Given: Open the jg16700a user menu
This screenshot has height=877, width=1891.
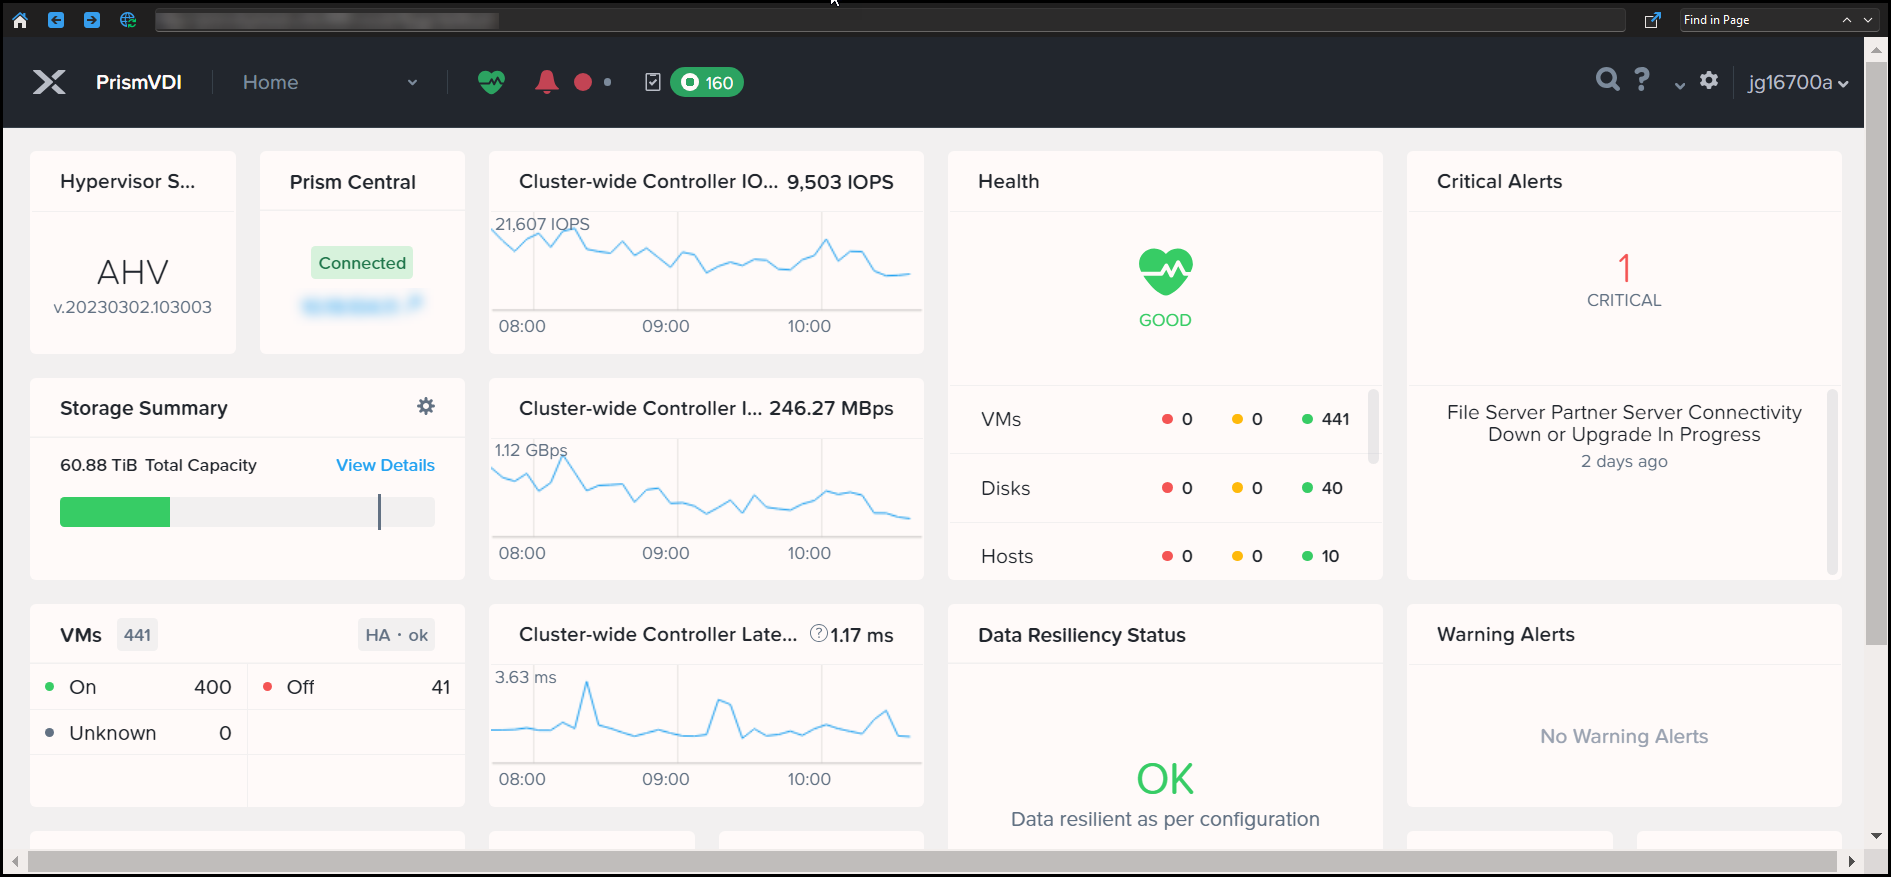Looking at the screenshot, I should [1797, 82].
